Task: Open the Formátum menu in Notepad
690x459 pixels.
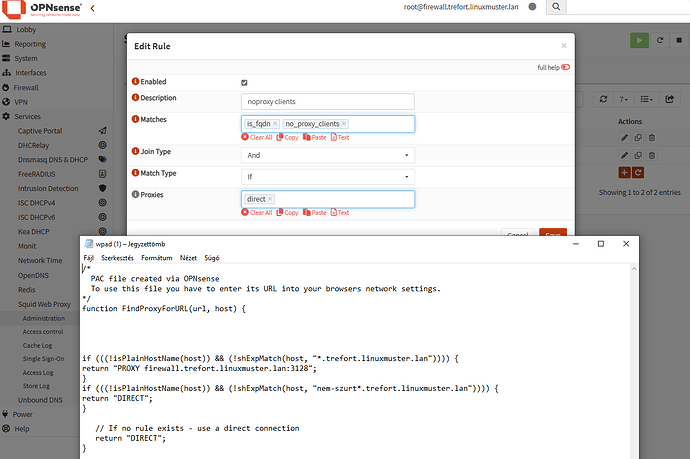Action: click(x=157, y=258)
